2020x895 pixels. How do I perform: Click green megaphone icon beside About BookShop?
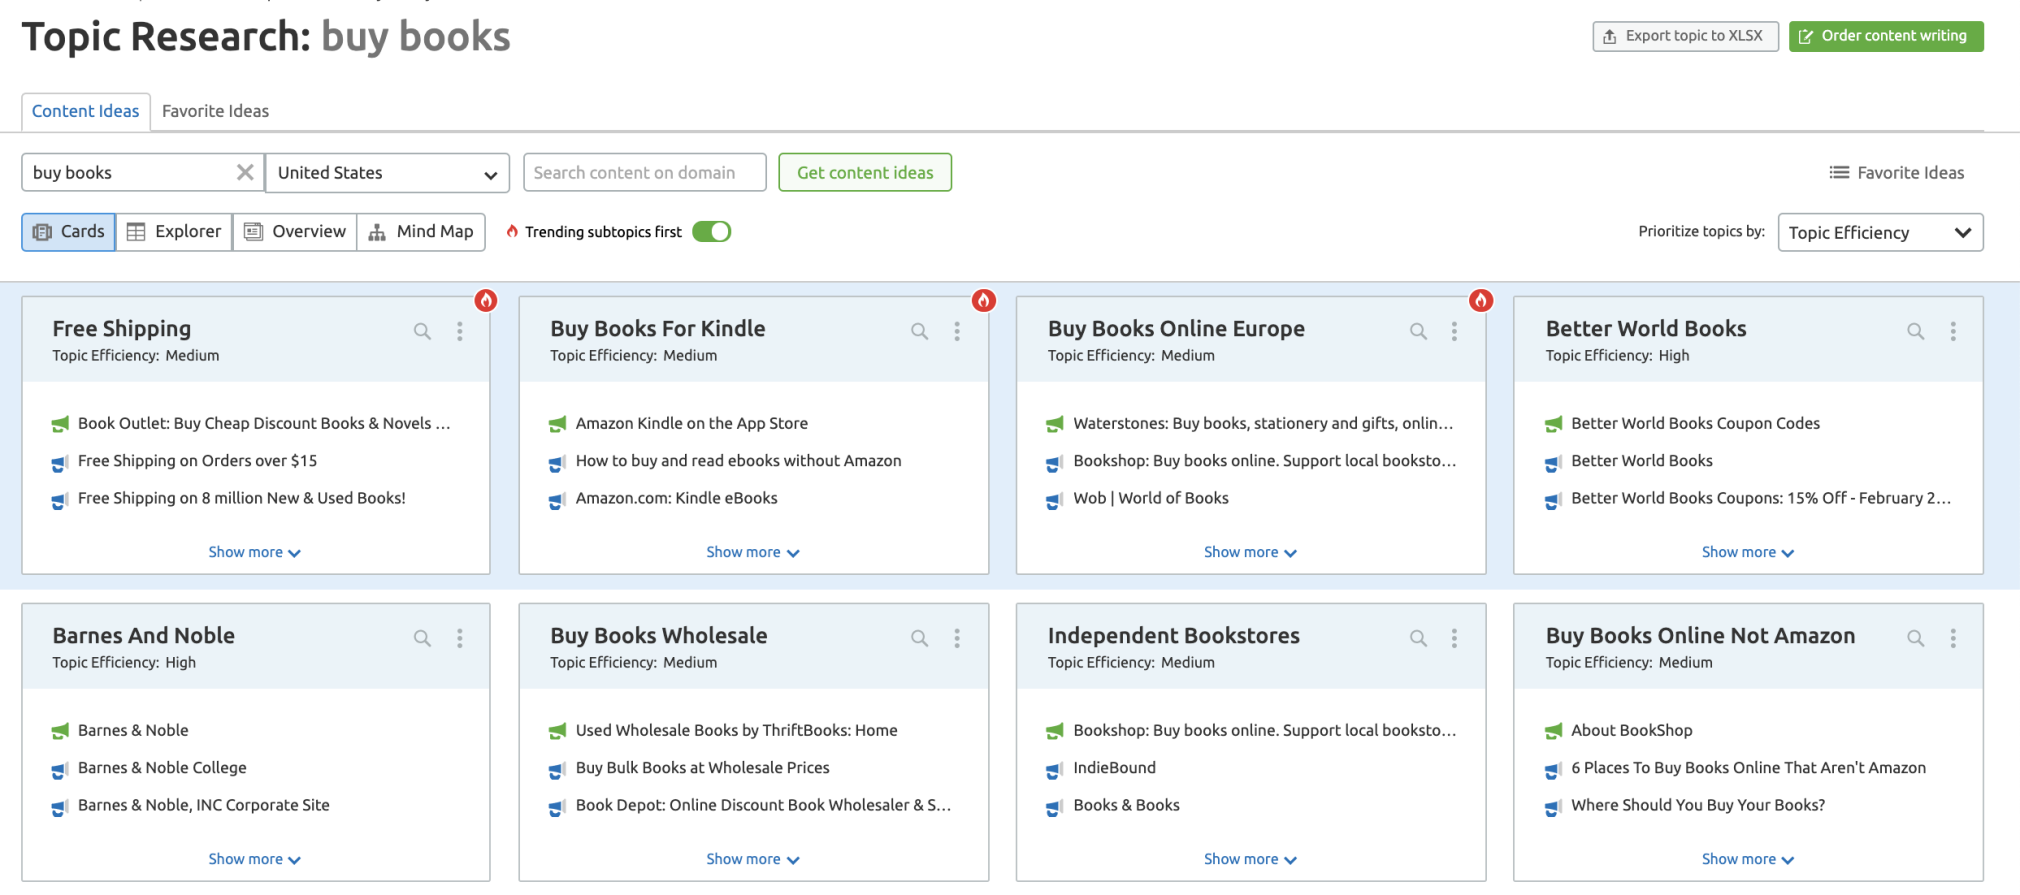click(1553, 731)
